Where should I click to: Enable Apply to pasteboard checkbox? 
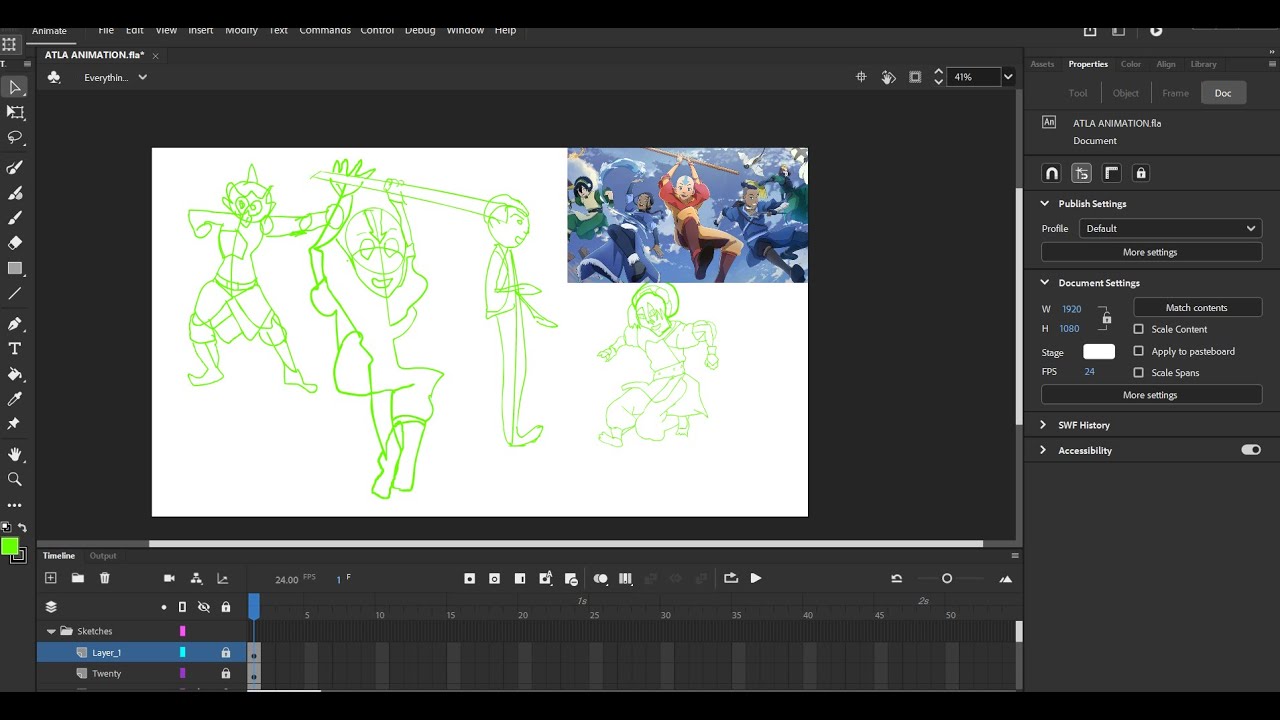tap(1138, 351)
